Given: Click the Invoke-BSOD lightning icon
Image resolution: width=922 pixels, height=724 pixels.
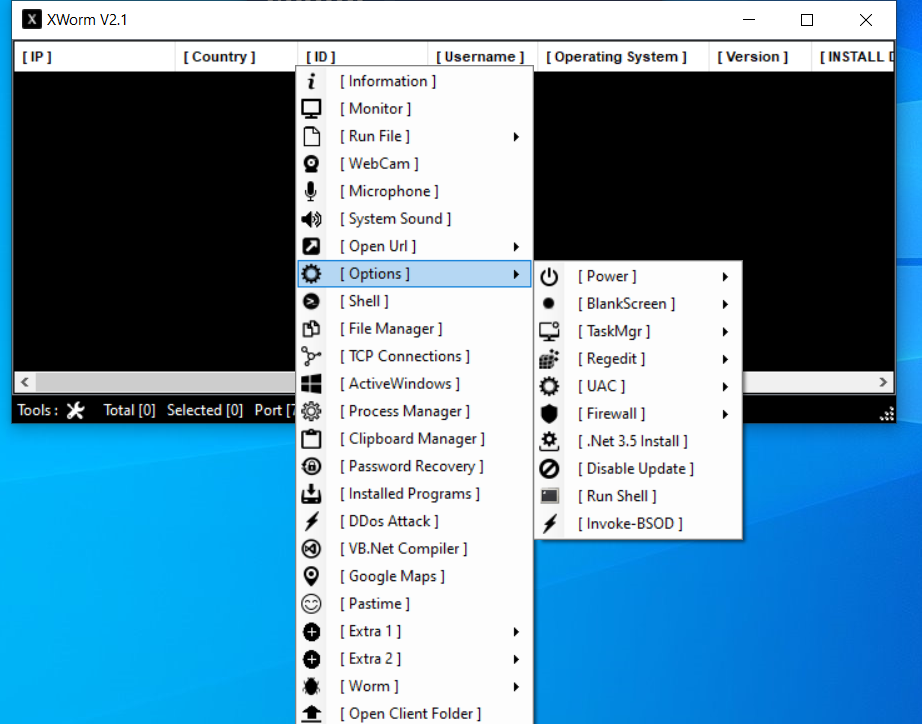Looking at the screenshot, I should click(x=549, y=523).
